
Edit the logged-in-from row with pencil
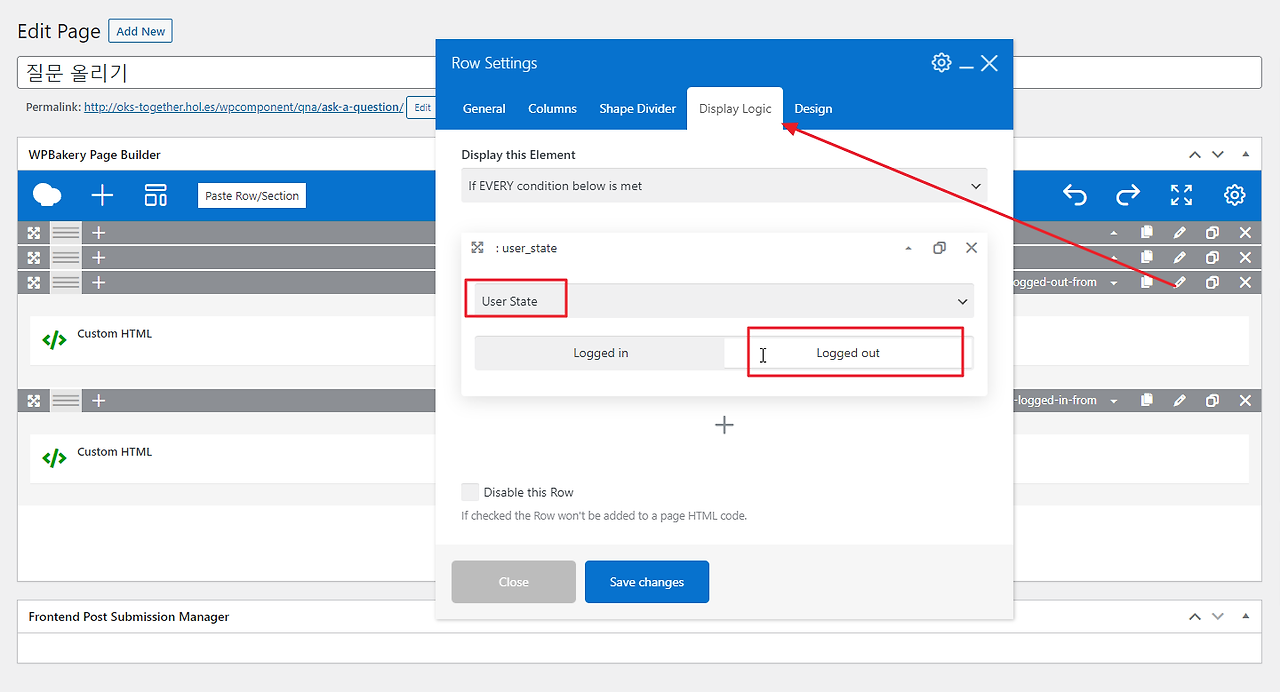[1180, 400]
